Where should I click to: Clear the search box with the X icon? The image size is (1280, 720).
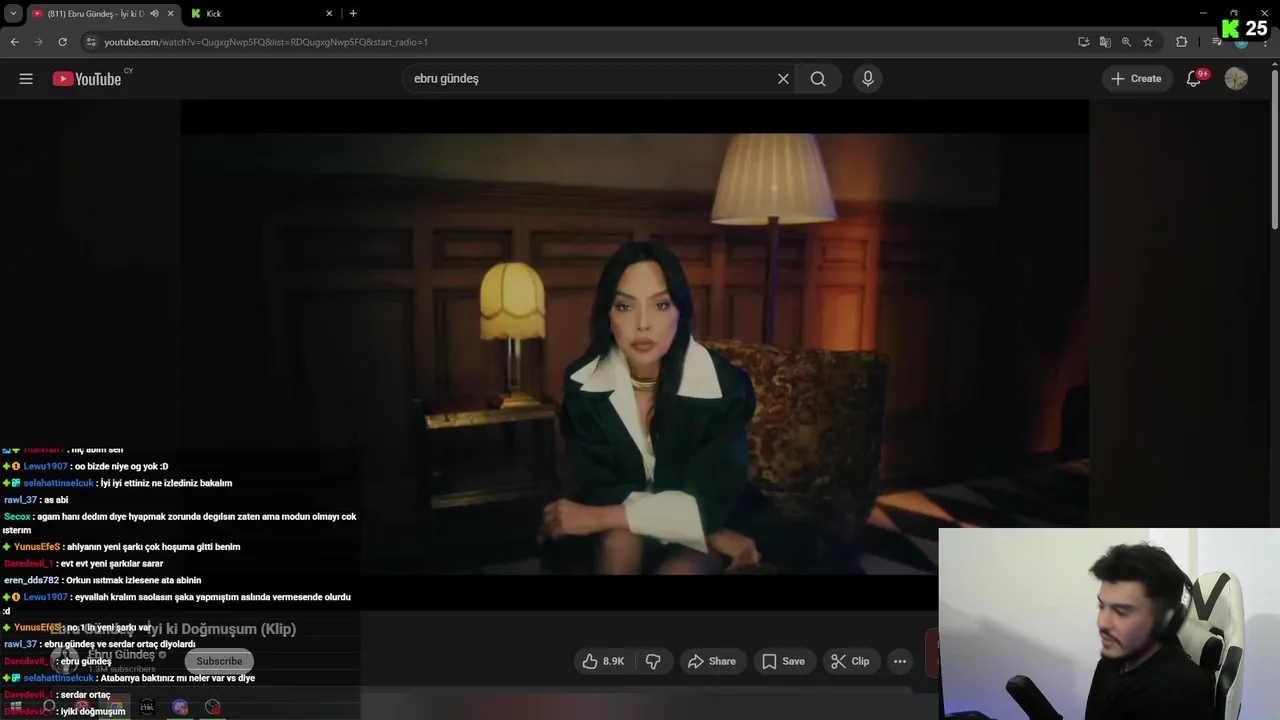(783, 79)
